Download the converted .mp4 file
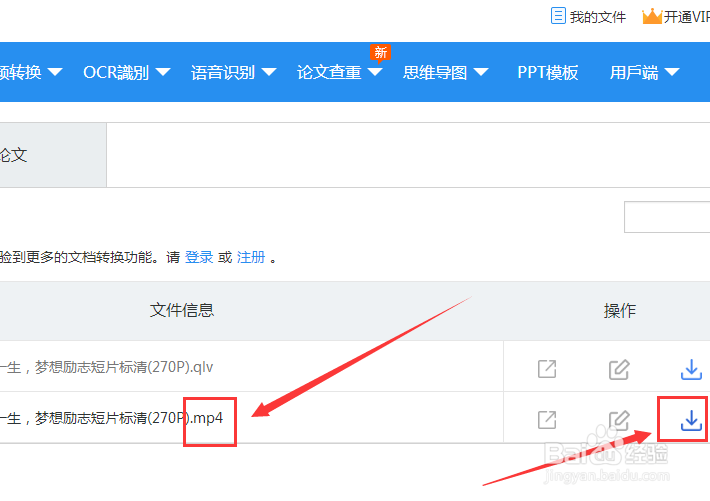 coord(691,420)
